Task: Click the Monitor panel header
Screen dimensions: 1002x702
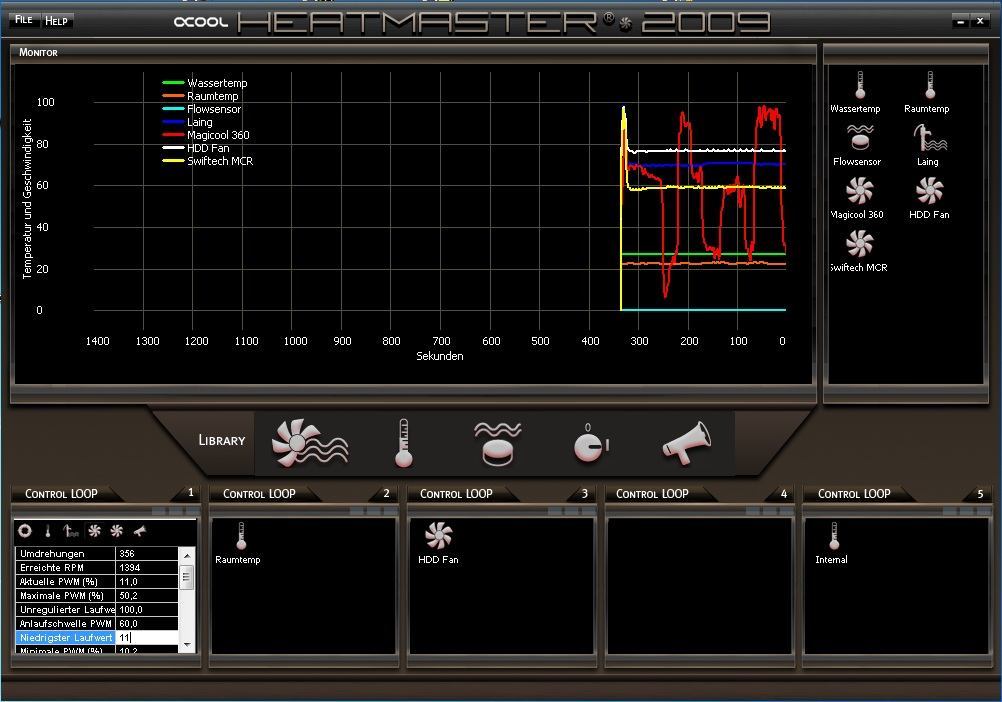Action: (x=38, y=52)
